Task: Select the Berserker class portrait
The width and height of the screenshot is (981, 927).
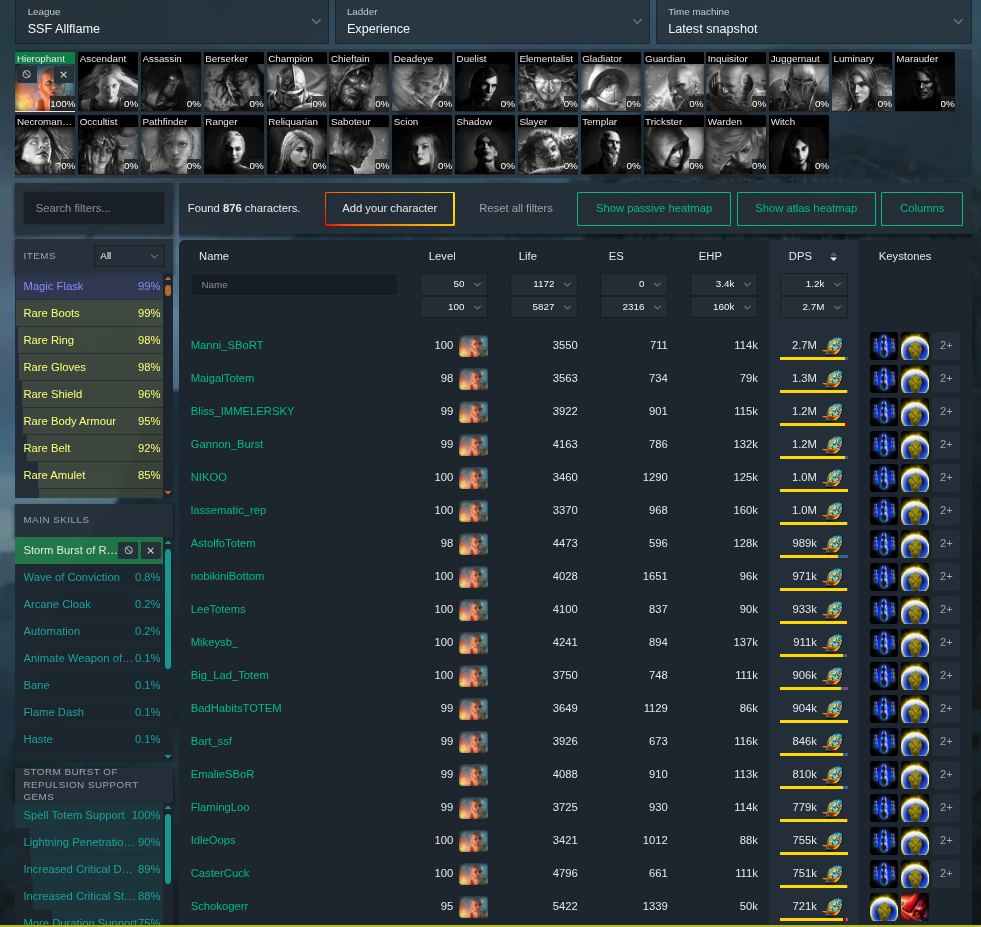Action: 234,81
